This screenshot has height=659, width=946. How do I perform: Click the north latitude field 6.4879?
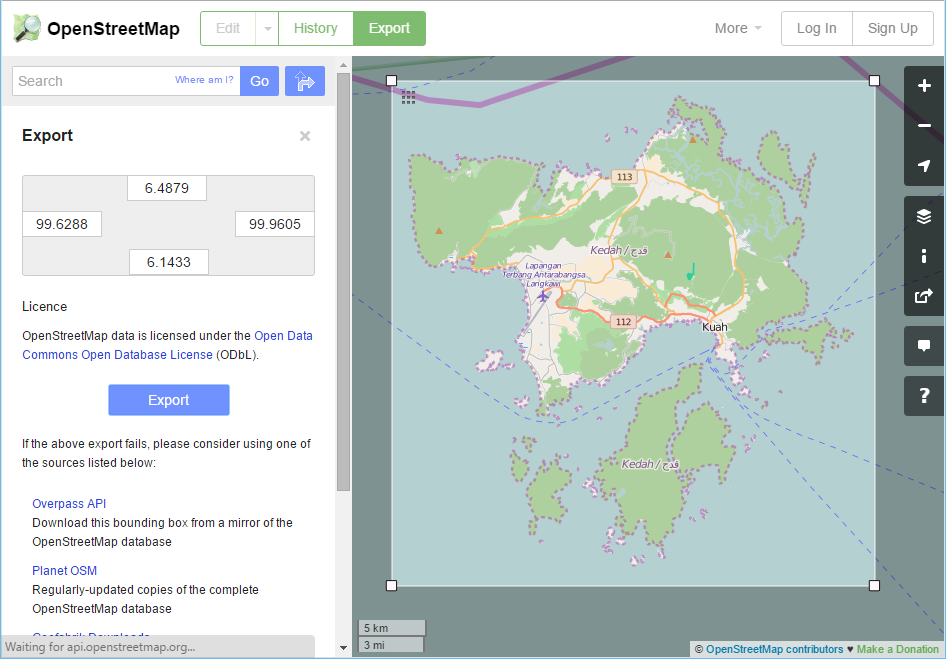tap(167, 188)
